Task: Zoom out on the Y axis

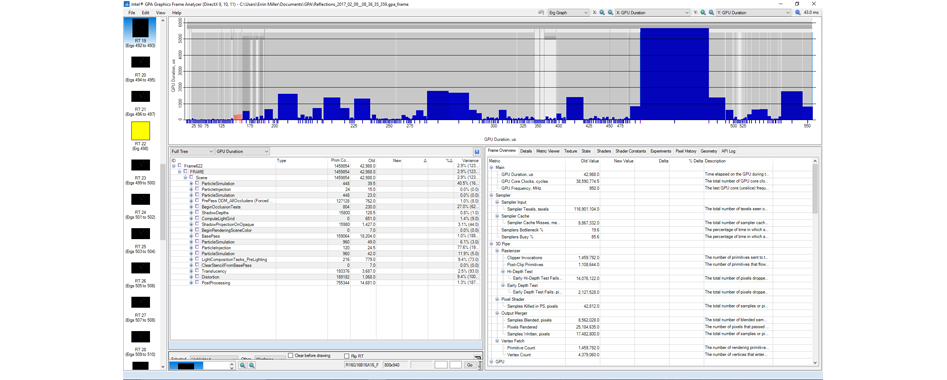Action: (711, 12)
